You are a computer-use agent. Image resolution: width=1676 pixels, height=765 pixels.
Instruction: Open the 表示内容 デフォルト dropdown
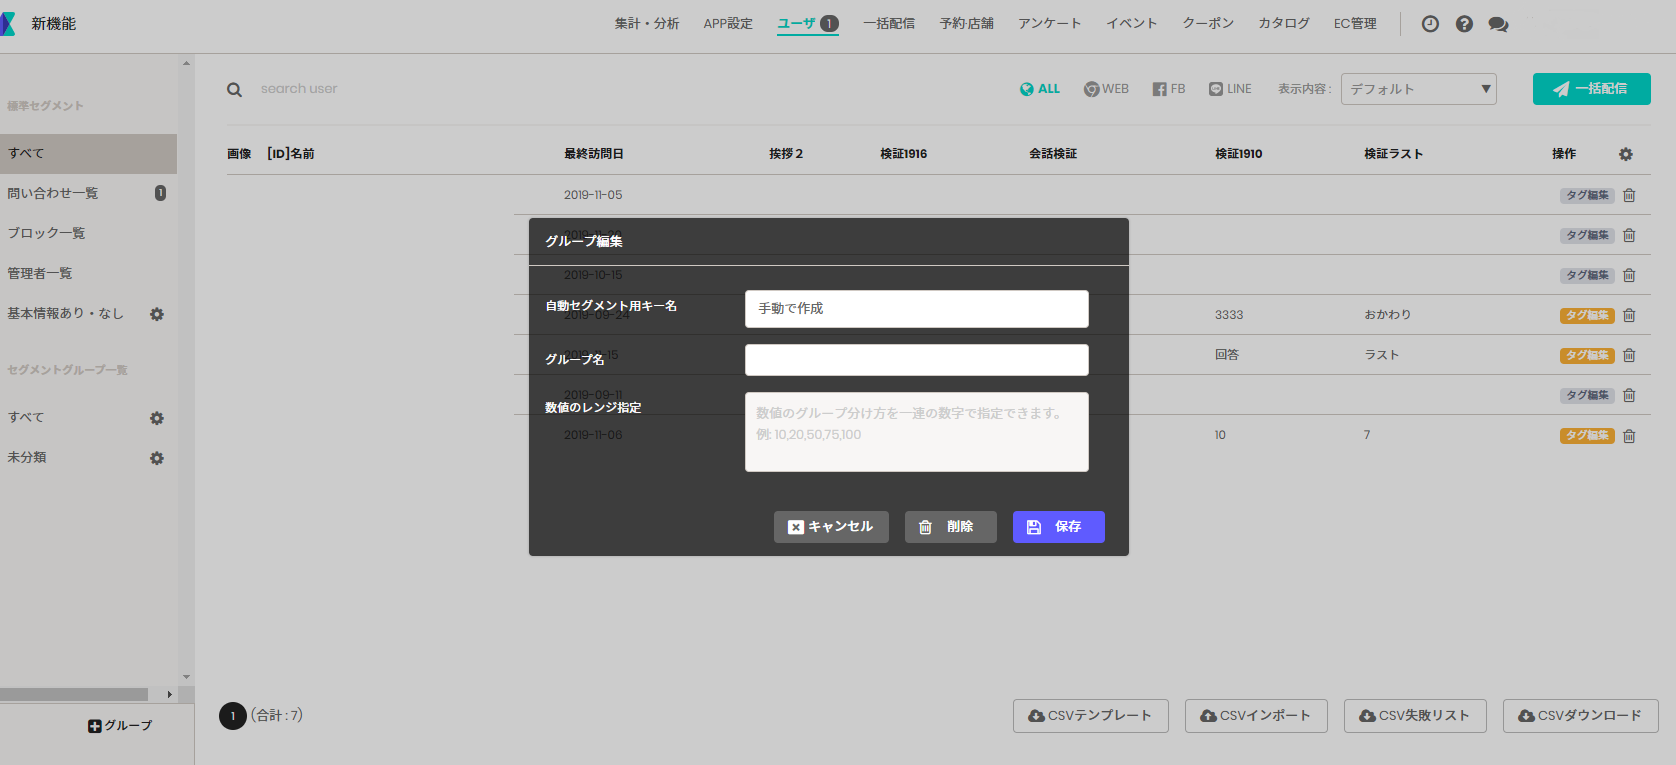pyautogui.click(x=1419, y=89)
